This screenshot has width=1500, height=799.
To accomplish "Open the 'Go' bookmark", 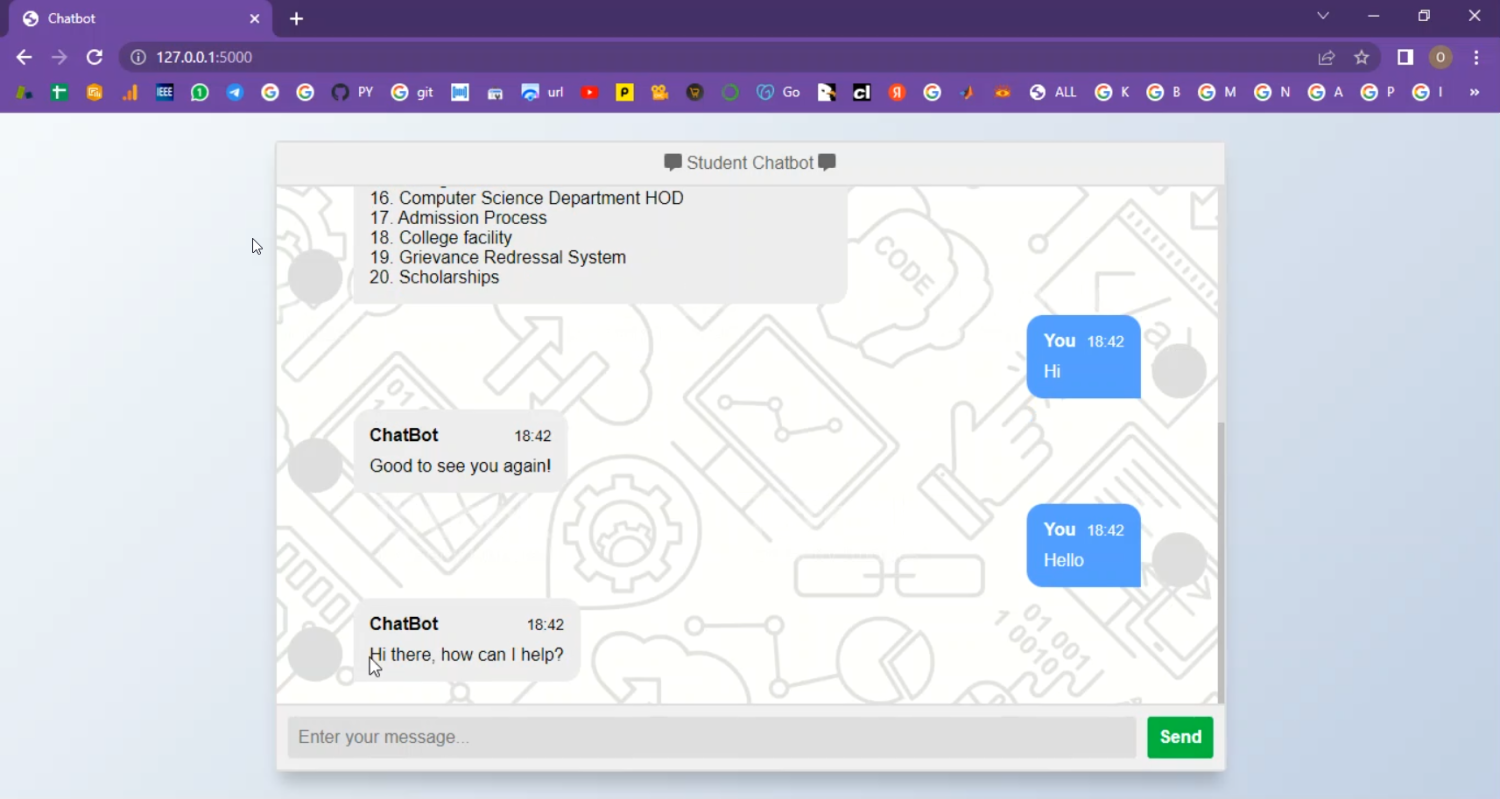I will [778, 92].
